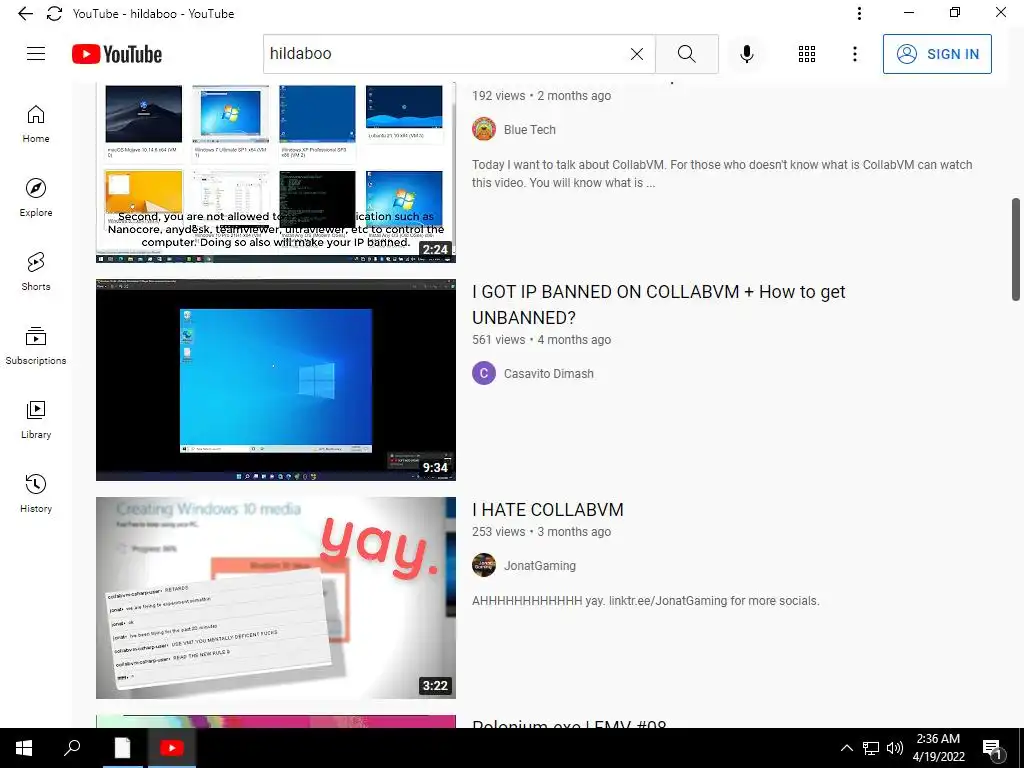This screenshot has width=1024, height=768.
Task: Open the network tray icon
Action: tap(871, 748)
